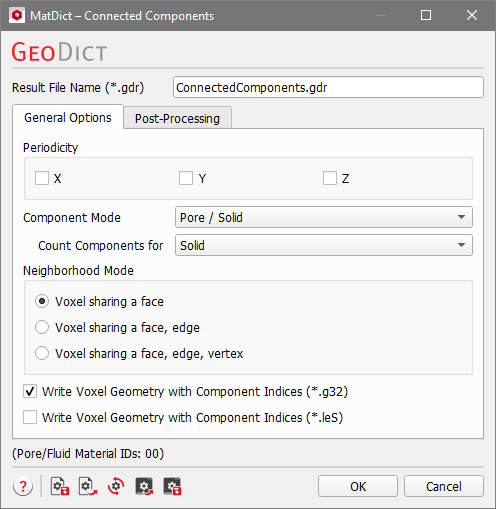496x509 pixels.
Task: Select Voxel sharing a face, edge option
Action: tap(42, 327)
